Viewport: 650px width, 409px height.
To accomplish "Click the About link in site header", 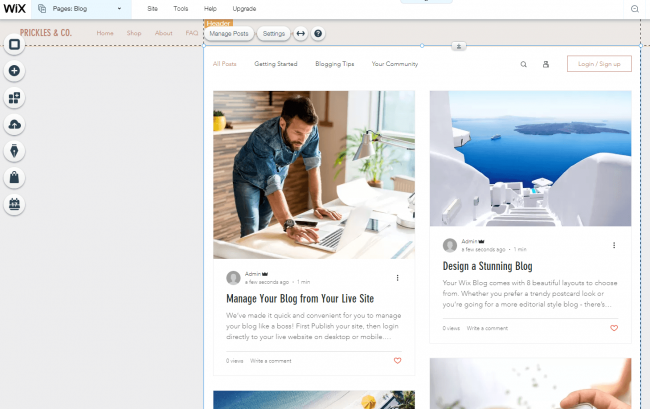I will point(163,33).
